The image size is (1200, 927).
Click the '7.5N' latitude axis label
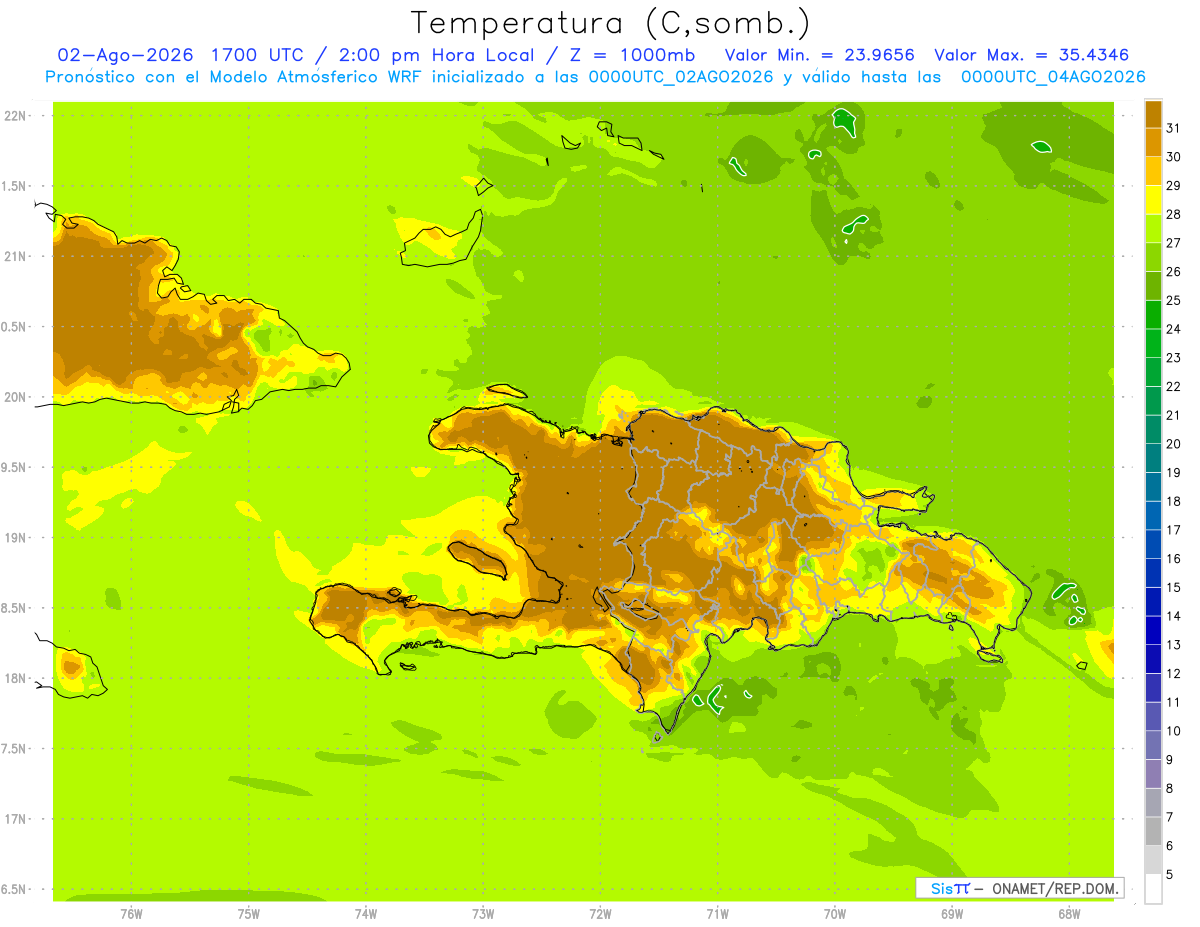coord(15,749)
